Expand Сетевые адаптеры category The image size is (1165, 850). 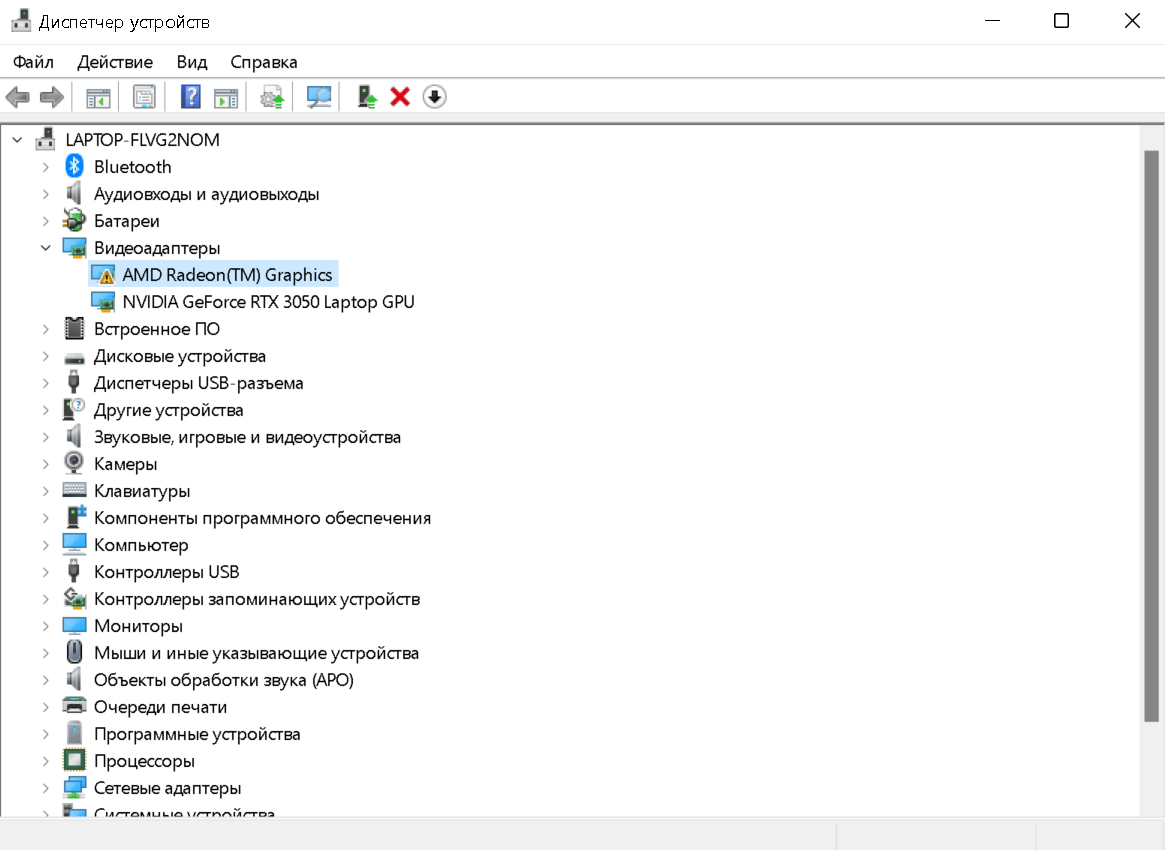coord(46,788)
